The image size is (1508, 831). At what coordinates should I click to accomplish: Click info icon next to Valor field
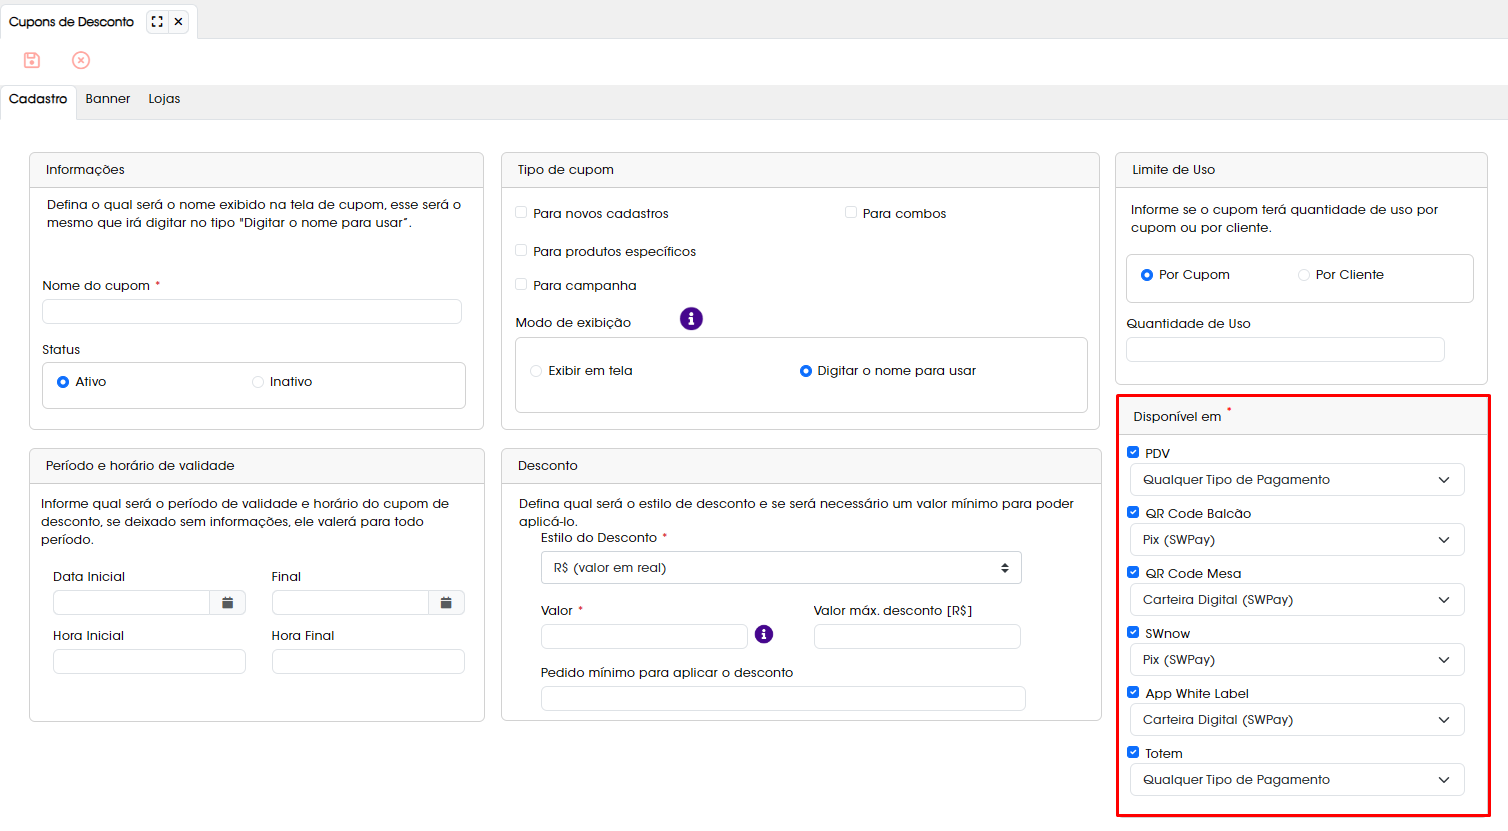pyautogui.click(x=764, y=634)
